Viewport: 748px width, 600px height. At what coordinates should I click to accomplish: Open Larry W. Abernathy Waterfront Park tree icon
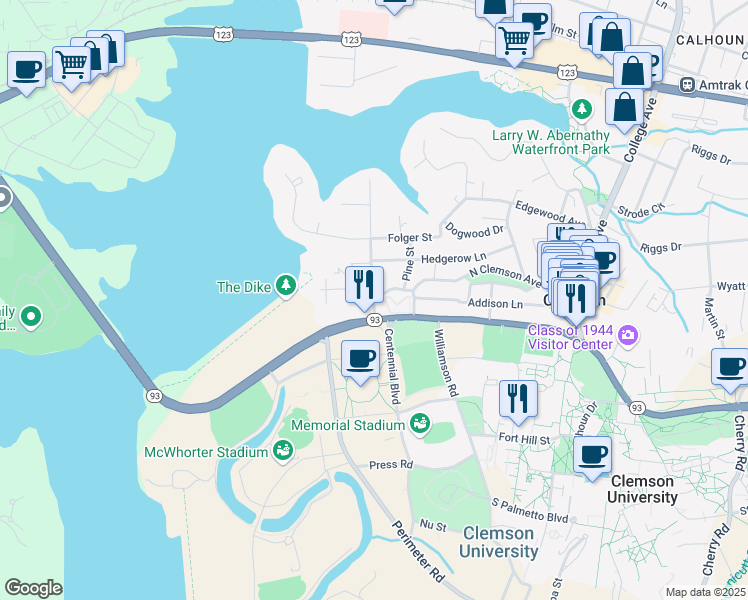[x=582, y=110]
